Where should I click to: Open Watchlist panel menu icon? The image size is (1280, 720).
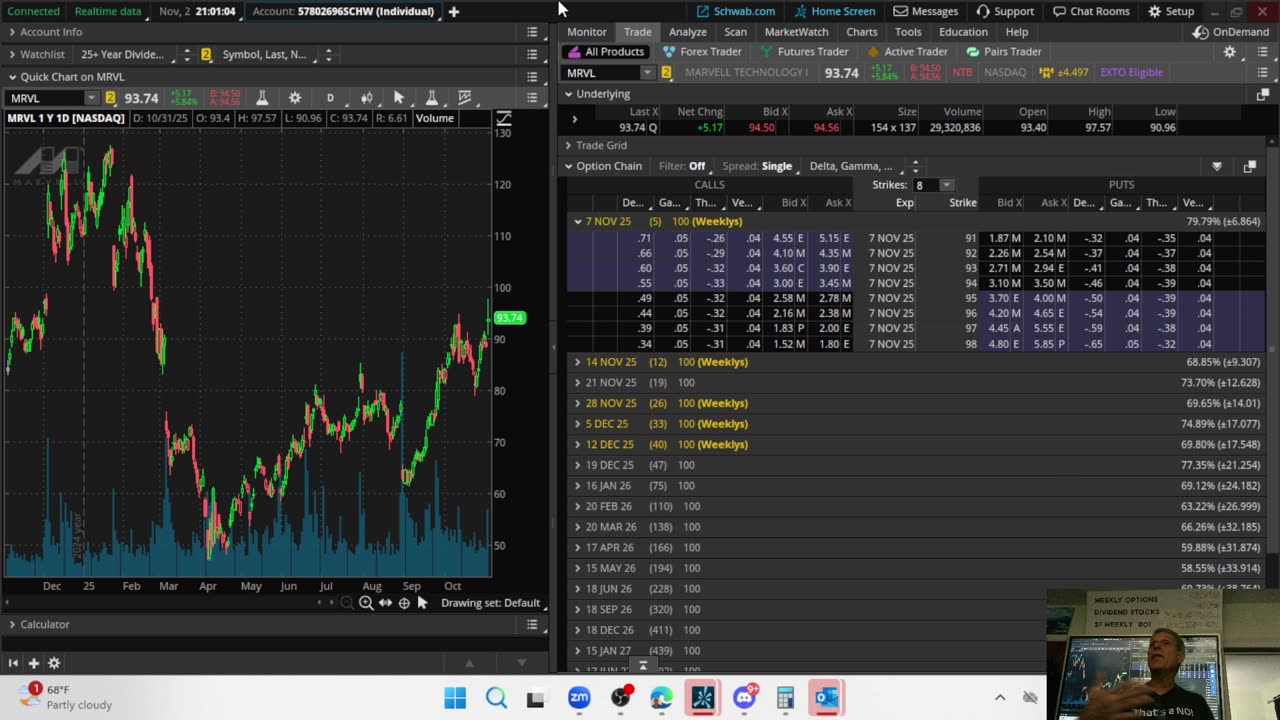tap(532, 54)
